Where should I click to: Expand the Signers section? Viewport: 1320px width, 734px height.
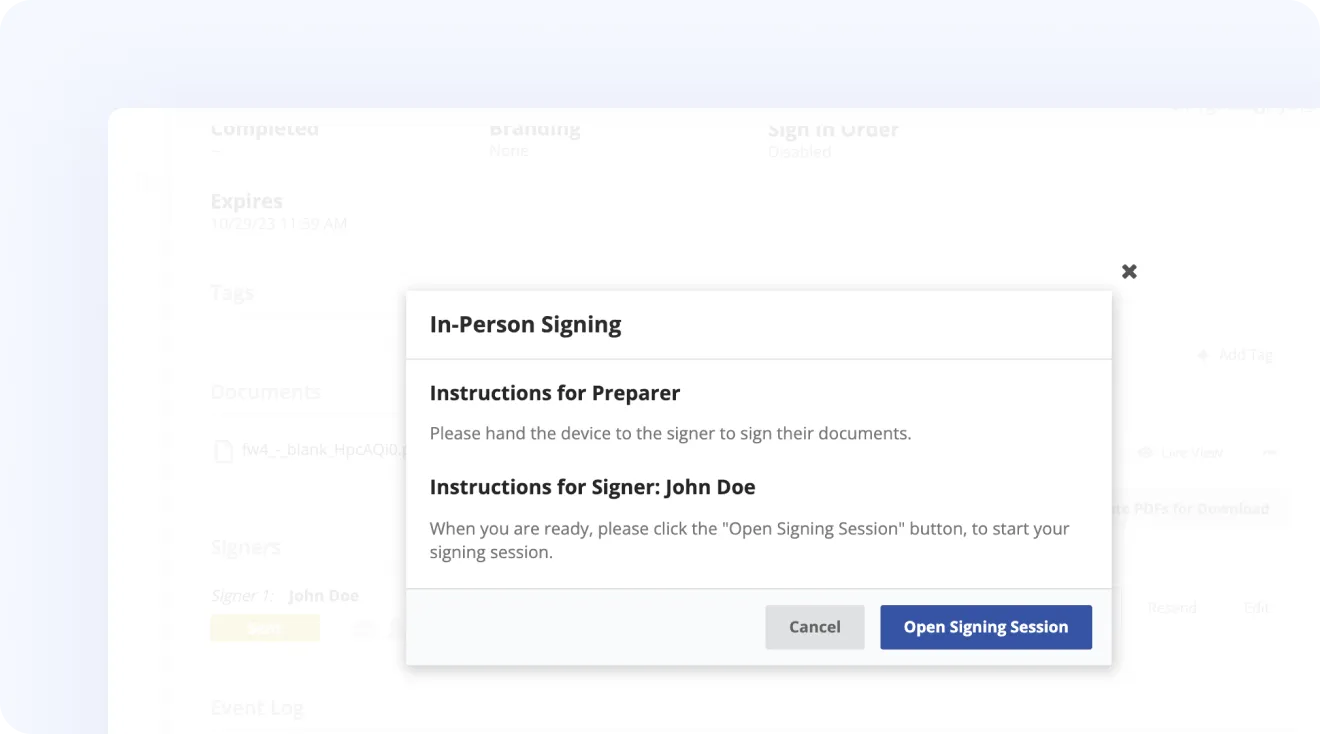tap(246, 547)
